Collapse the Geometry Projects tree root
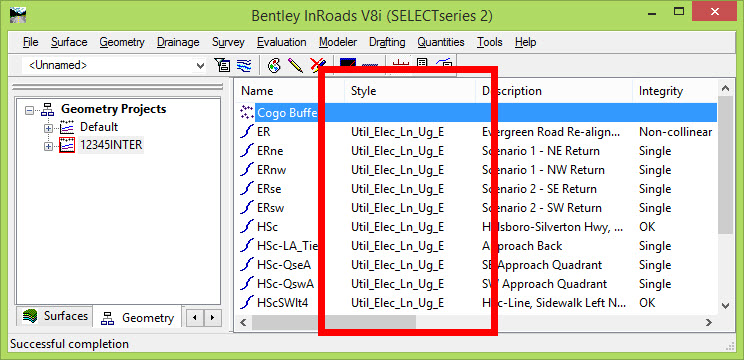 [29, 110]
